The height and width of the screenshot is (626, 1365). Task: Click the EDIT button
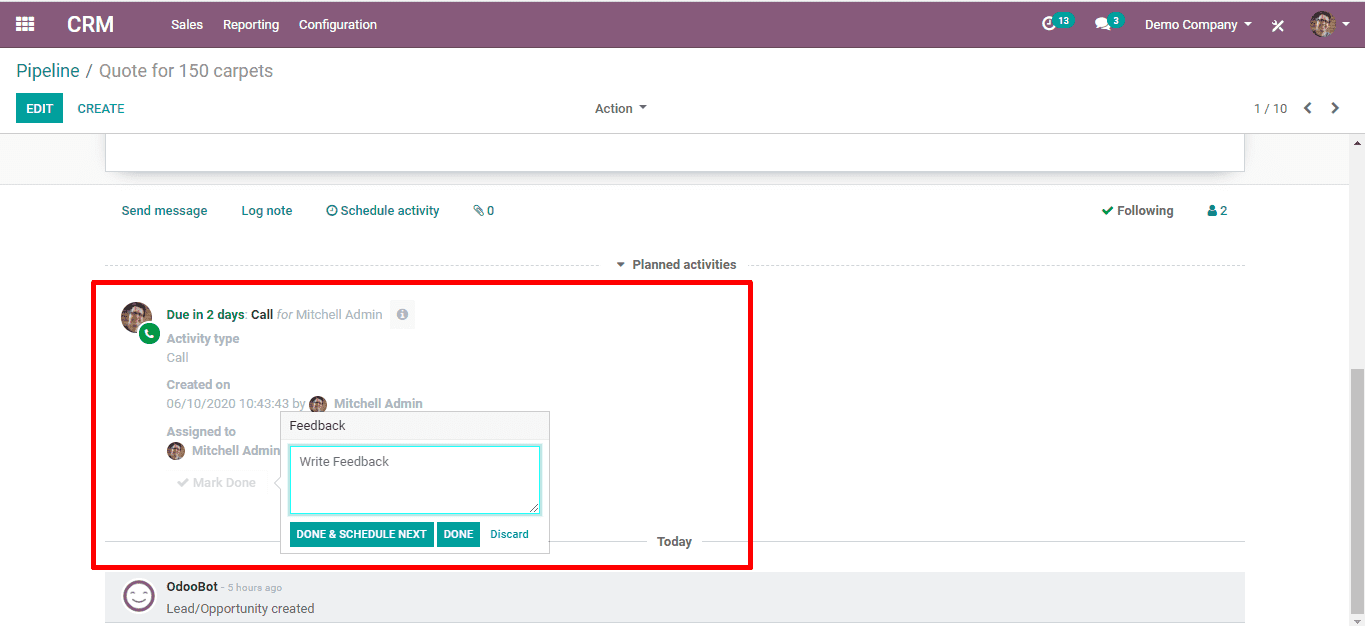click(x=39, y=108)
